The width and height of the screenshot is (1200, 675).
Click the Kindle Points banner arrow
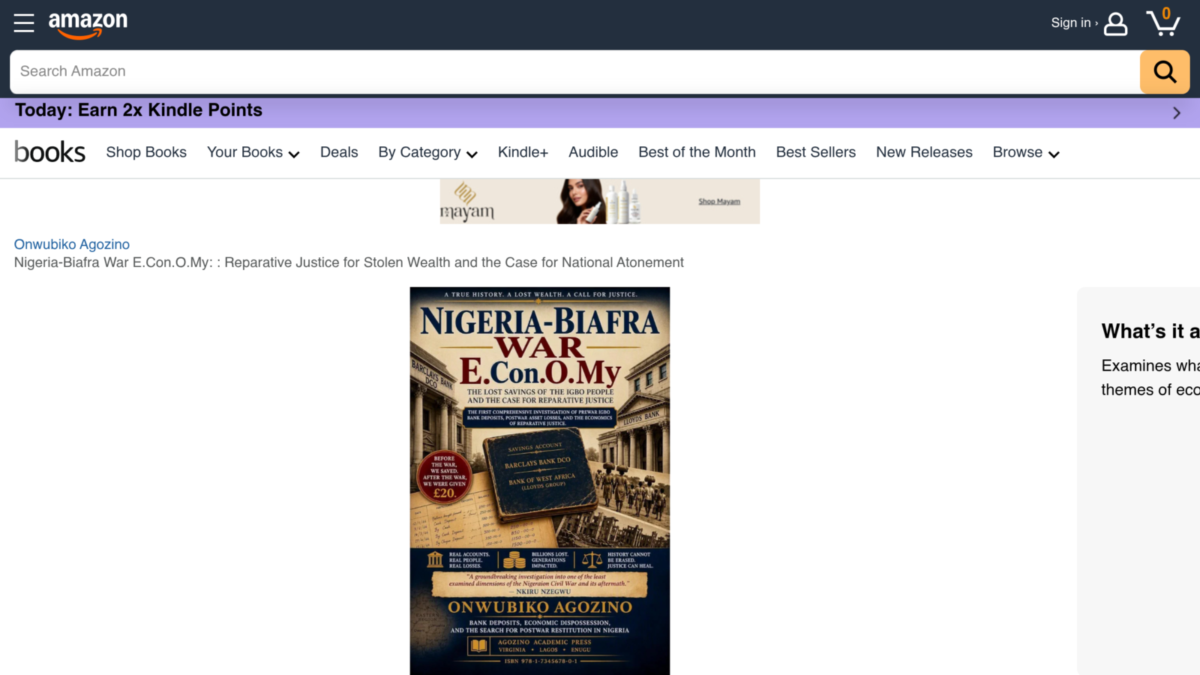(1177, 113)
